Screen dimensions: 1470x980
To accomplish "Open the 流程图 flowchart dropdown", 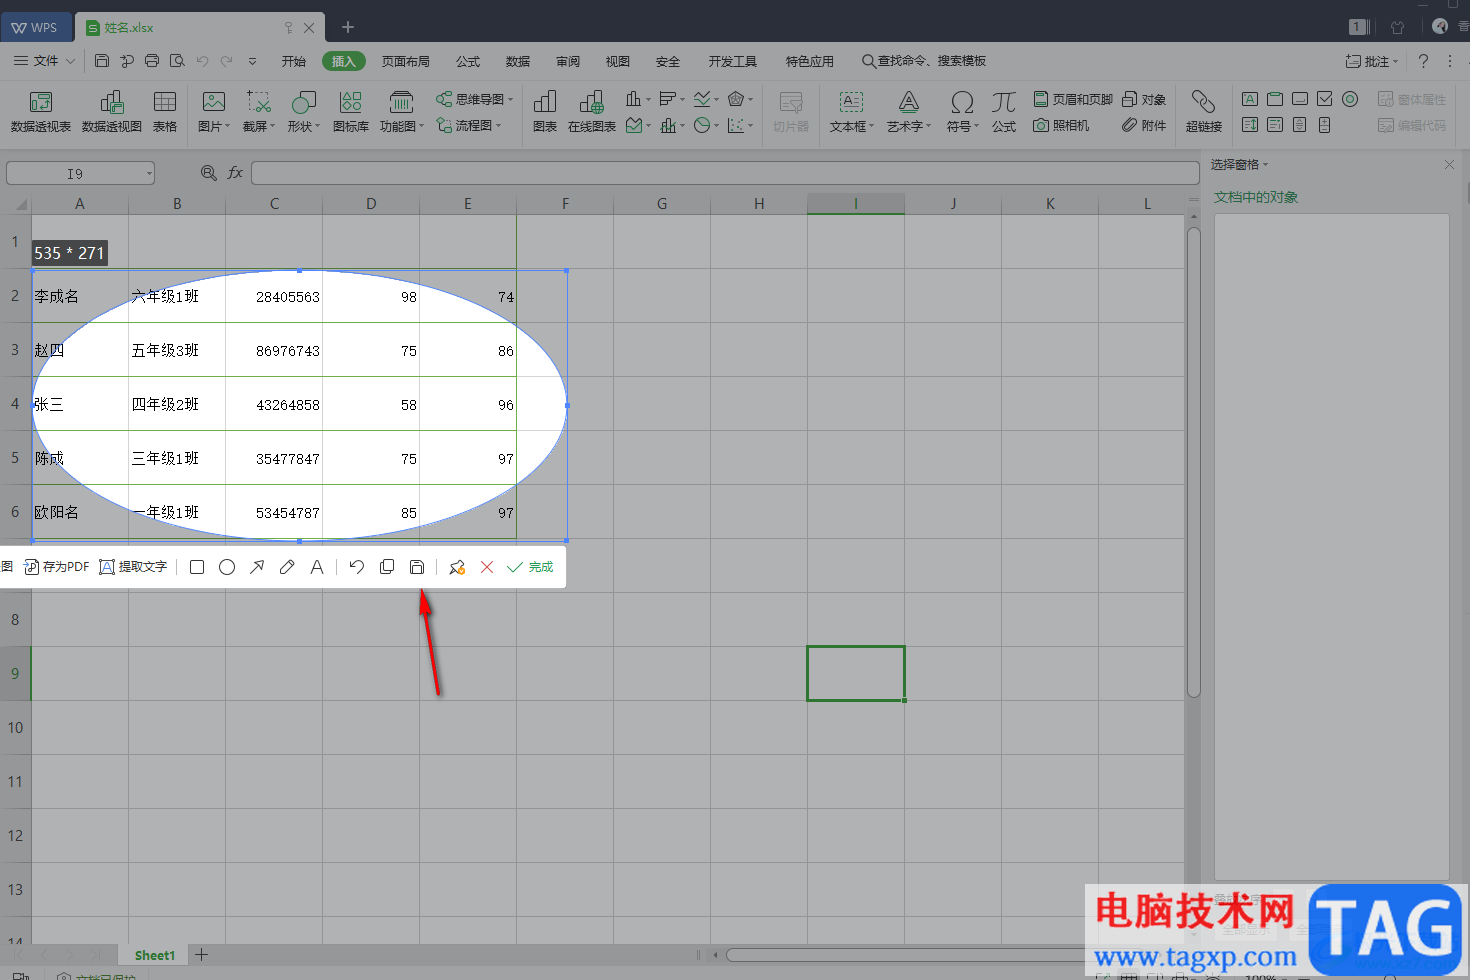I will [x=468, y=126].
